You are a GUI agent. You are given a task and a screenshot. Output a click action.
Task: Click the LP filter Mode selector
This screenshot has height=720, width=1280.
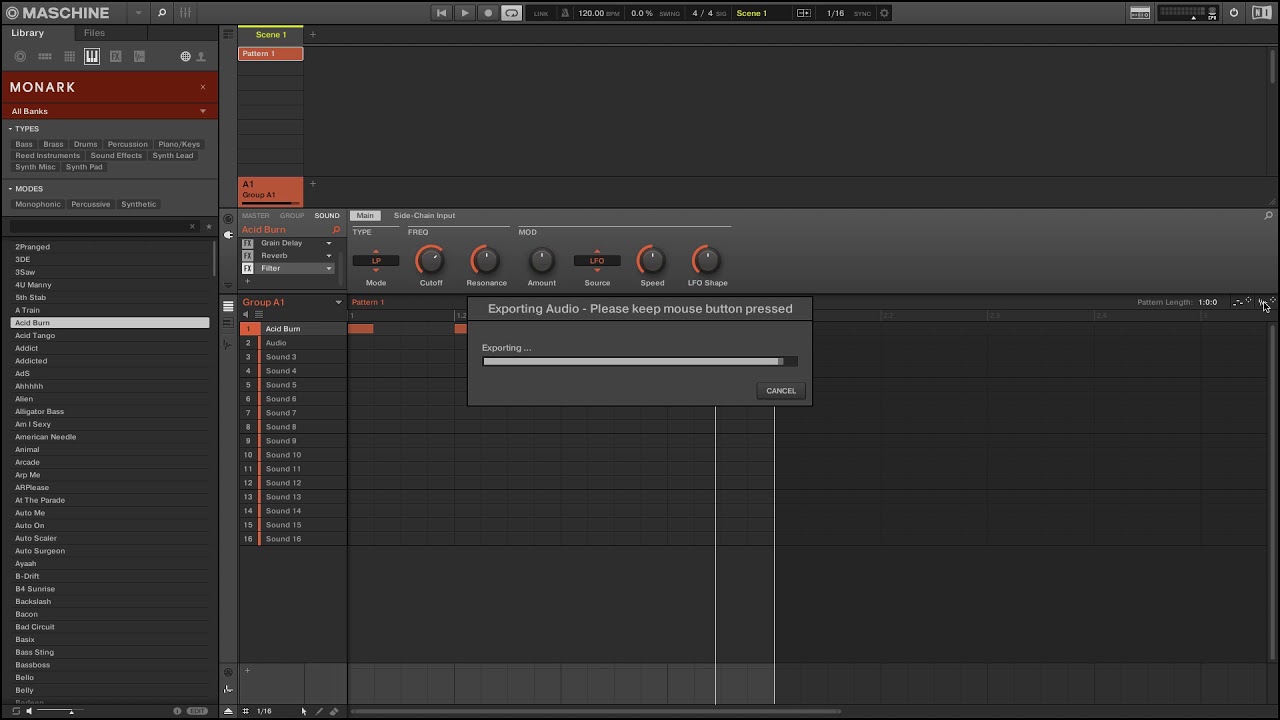(x=376, y=261)
